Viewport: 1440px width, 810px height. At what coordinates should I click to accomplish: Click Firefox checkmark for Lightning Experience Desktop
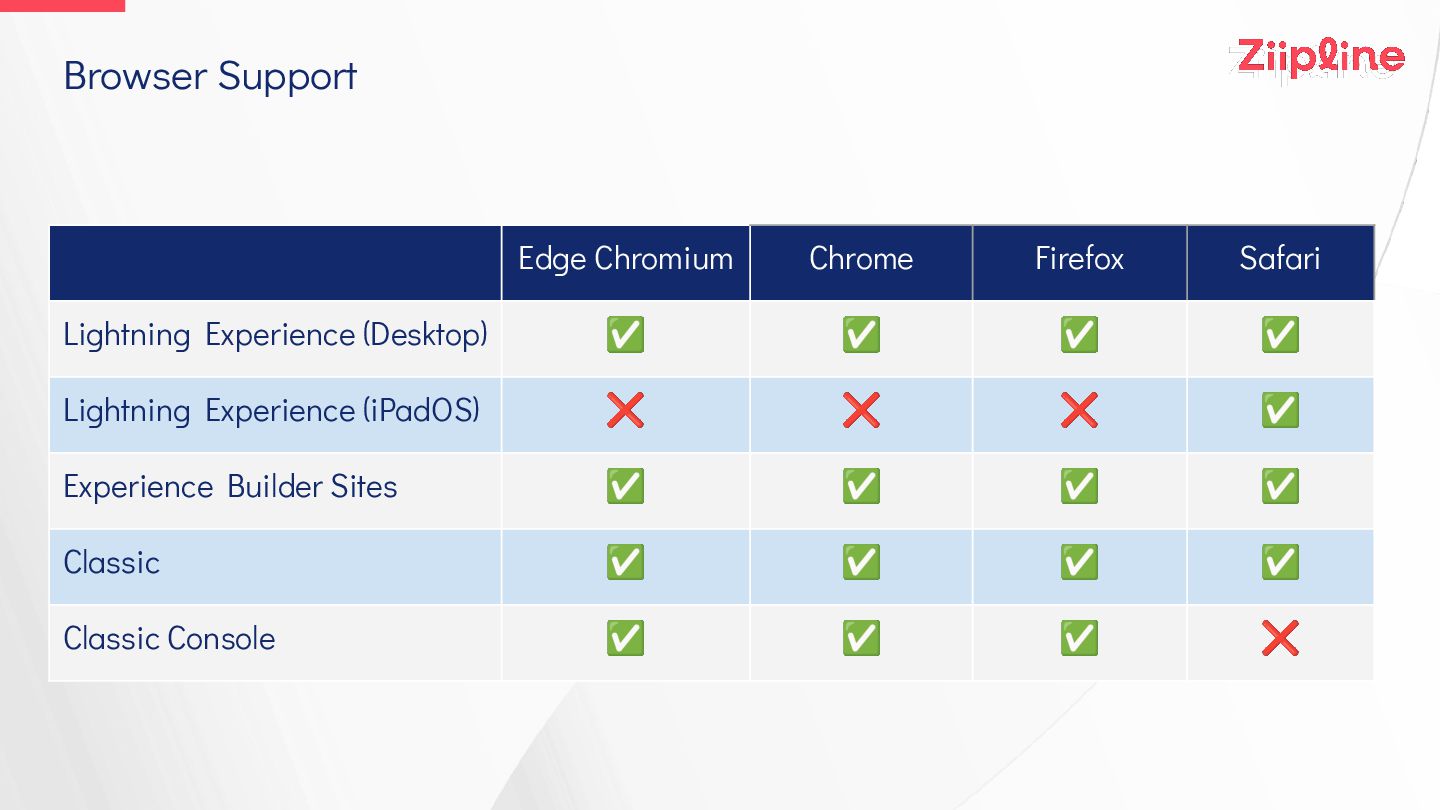point(1079,334)
